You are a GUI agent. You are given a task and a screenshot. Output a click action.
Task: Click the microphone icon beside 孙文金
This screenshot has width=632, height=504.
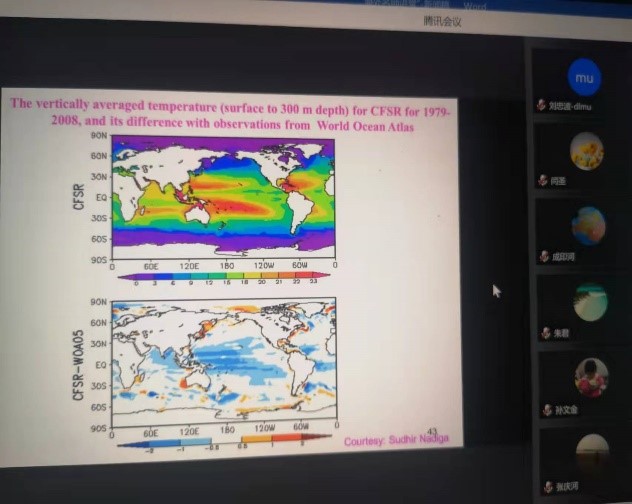click(545, 410)
